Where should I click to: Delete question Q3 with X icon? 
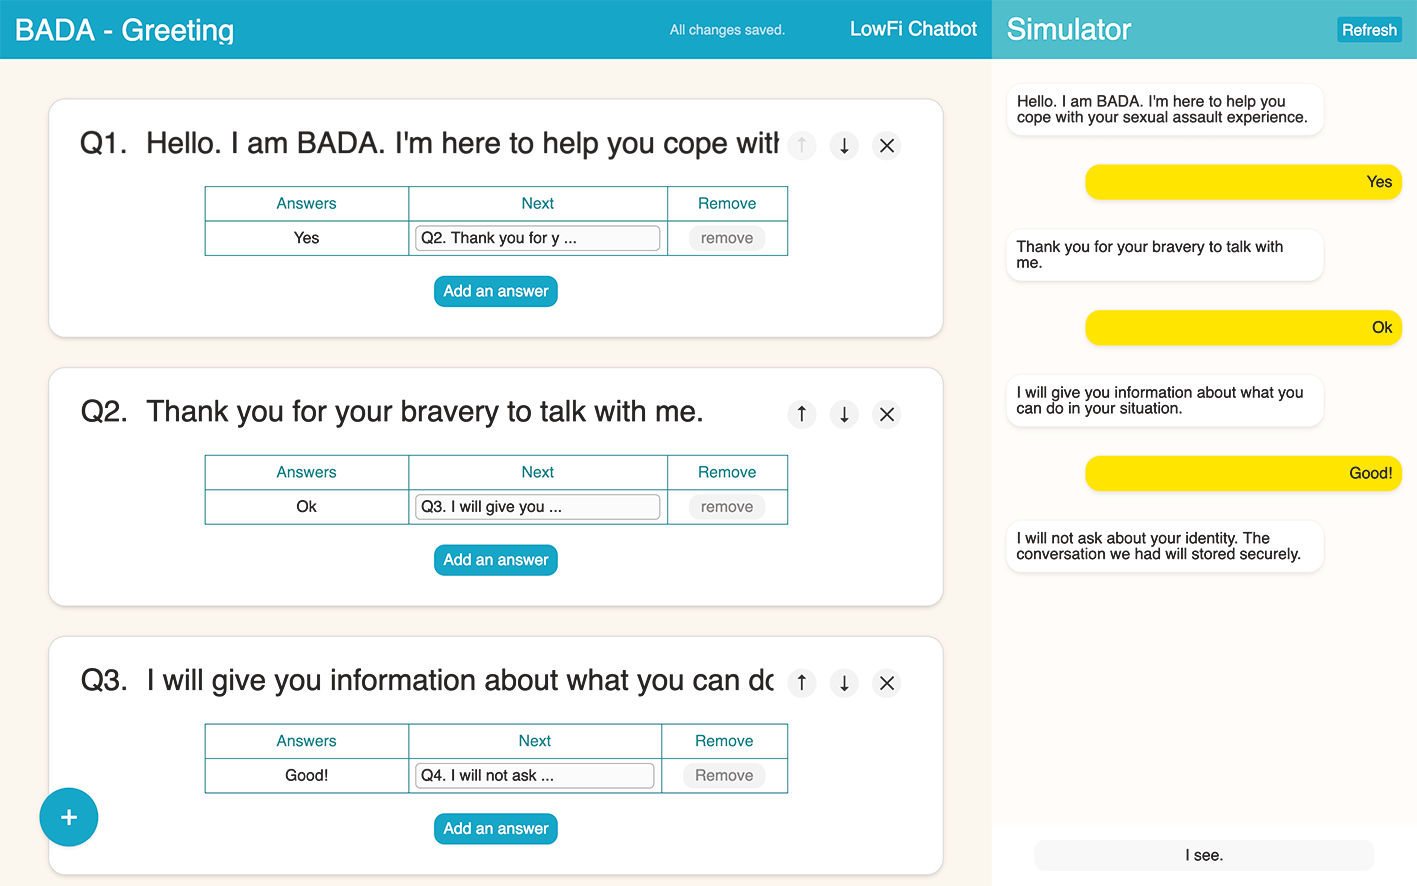887,683
